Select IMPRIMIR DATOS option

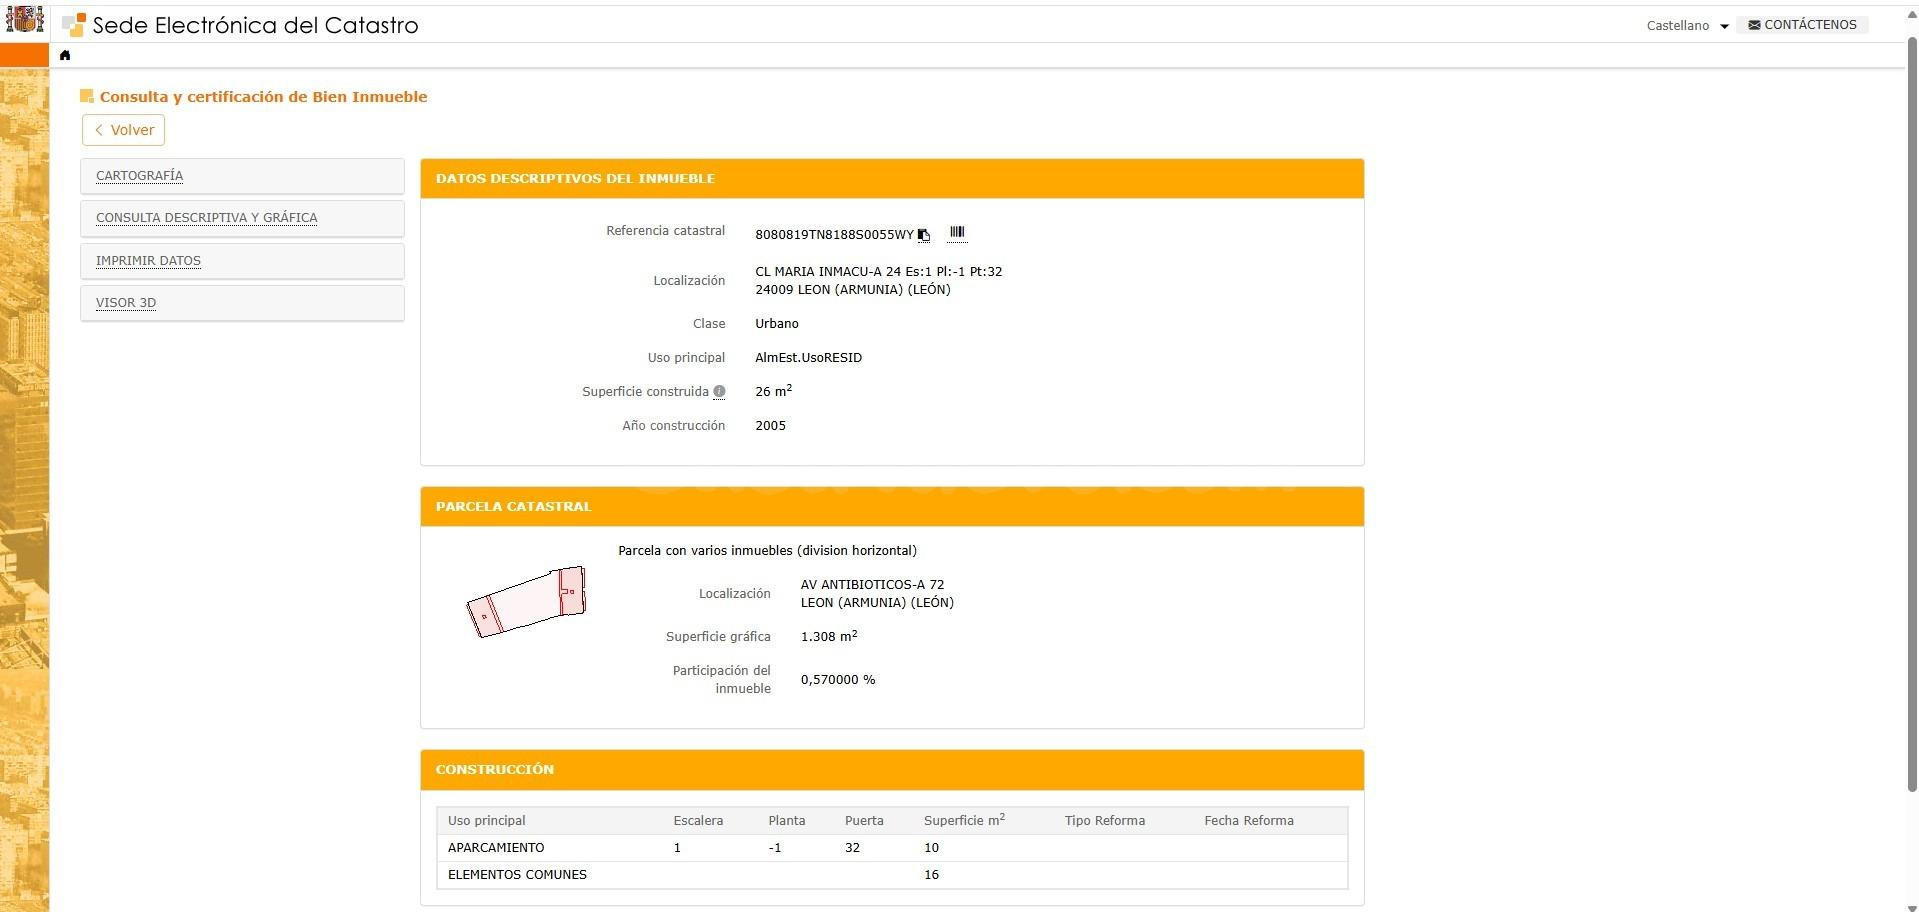242,261
